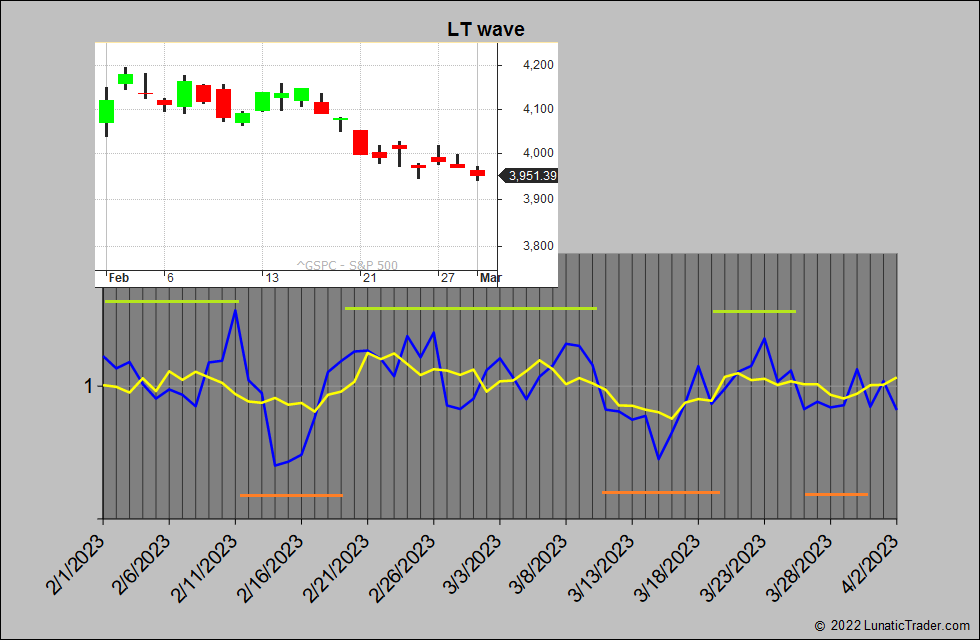Click the LT wave chart title
The width and height of the screenshot is (980, 640).
[x=485, y=30]
